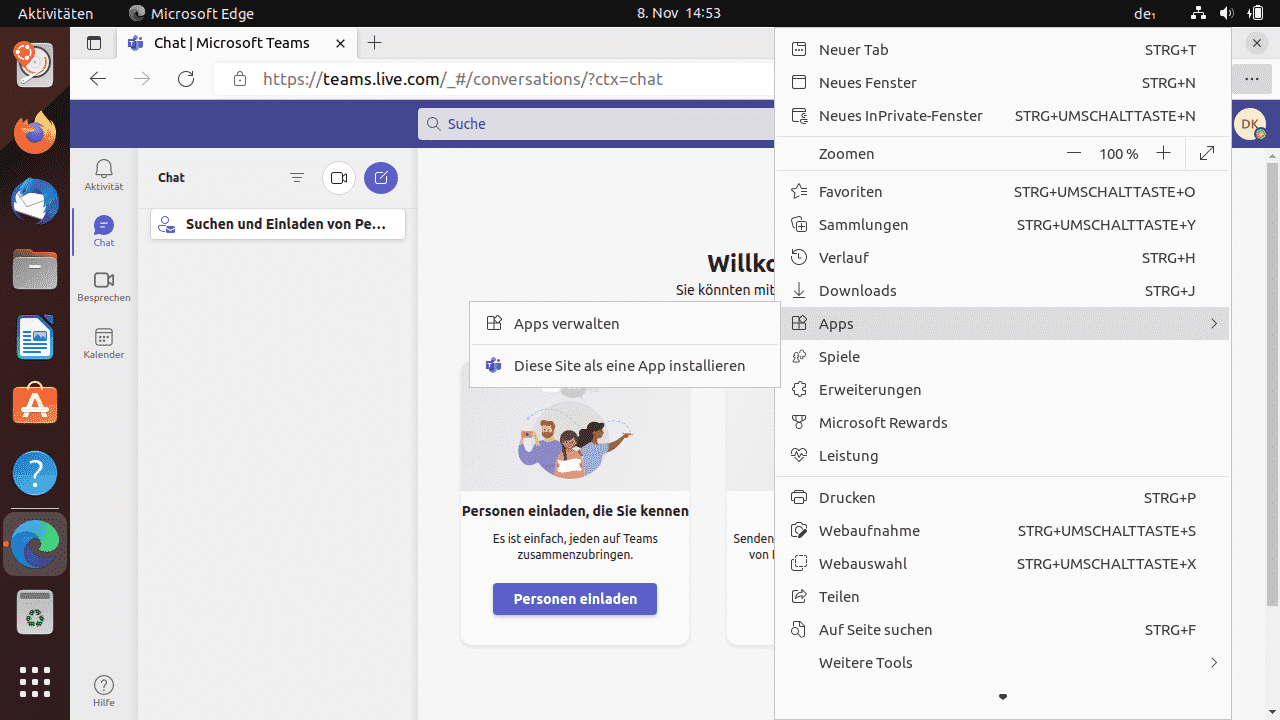Viewport: 1280px width, 720px height.
Task: Open the chat filter icon
Action: click(297, 178)
